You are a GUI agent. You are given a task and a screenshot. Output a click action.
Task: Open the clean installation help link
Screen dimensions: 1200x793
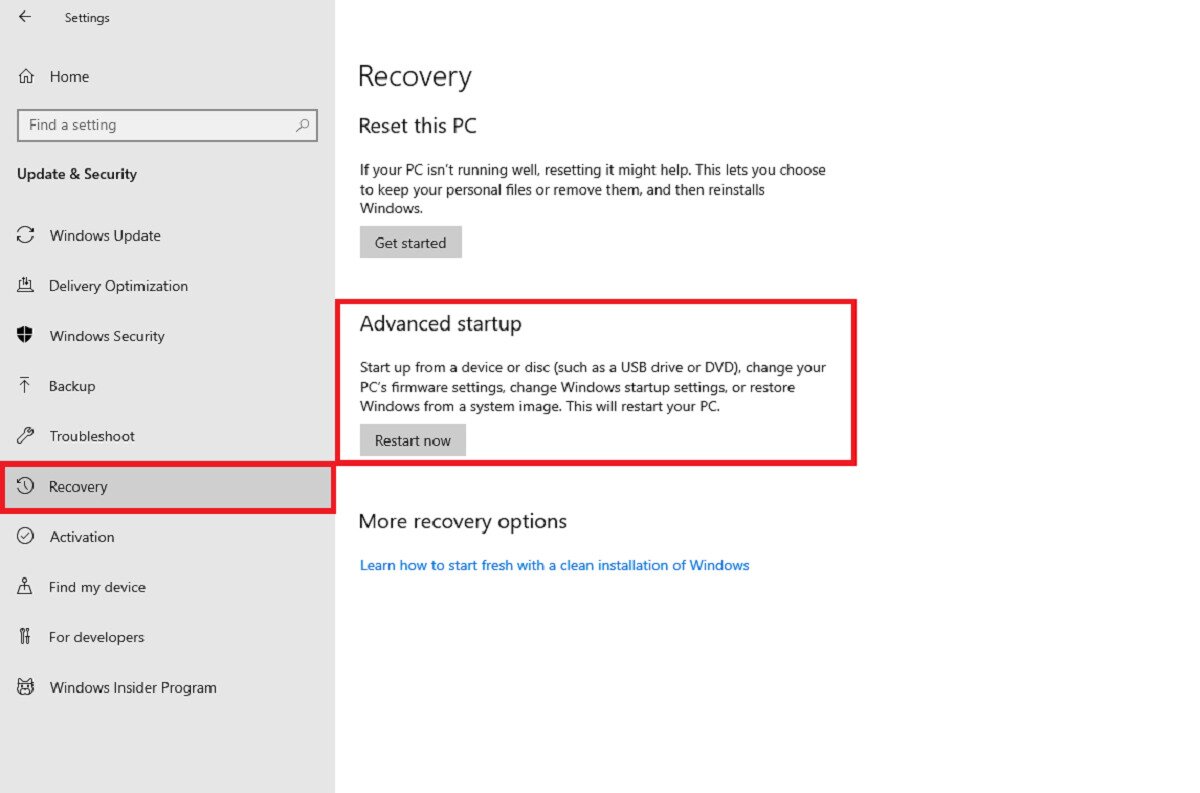554,565
